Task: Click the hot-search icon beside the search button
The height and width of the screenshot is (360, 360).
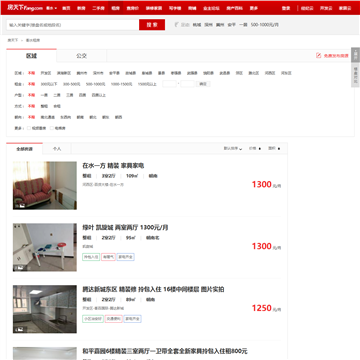Action: point(177,25)
